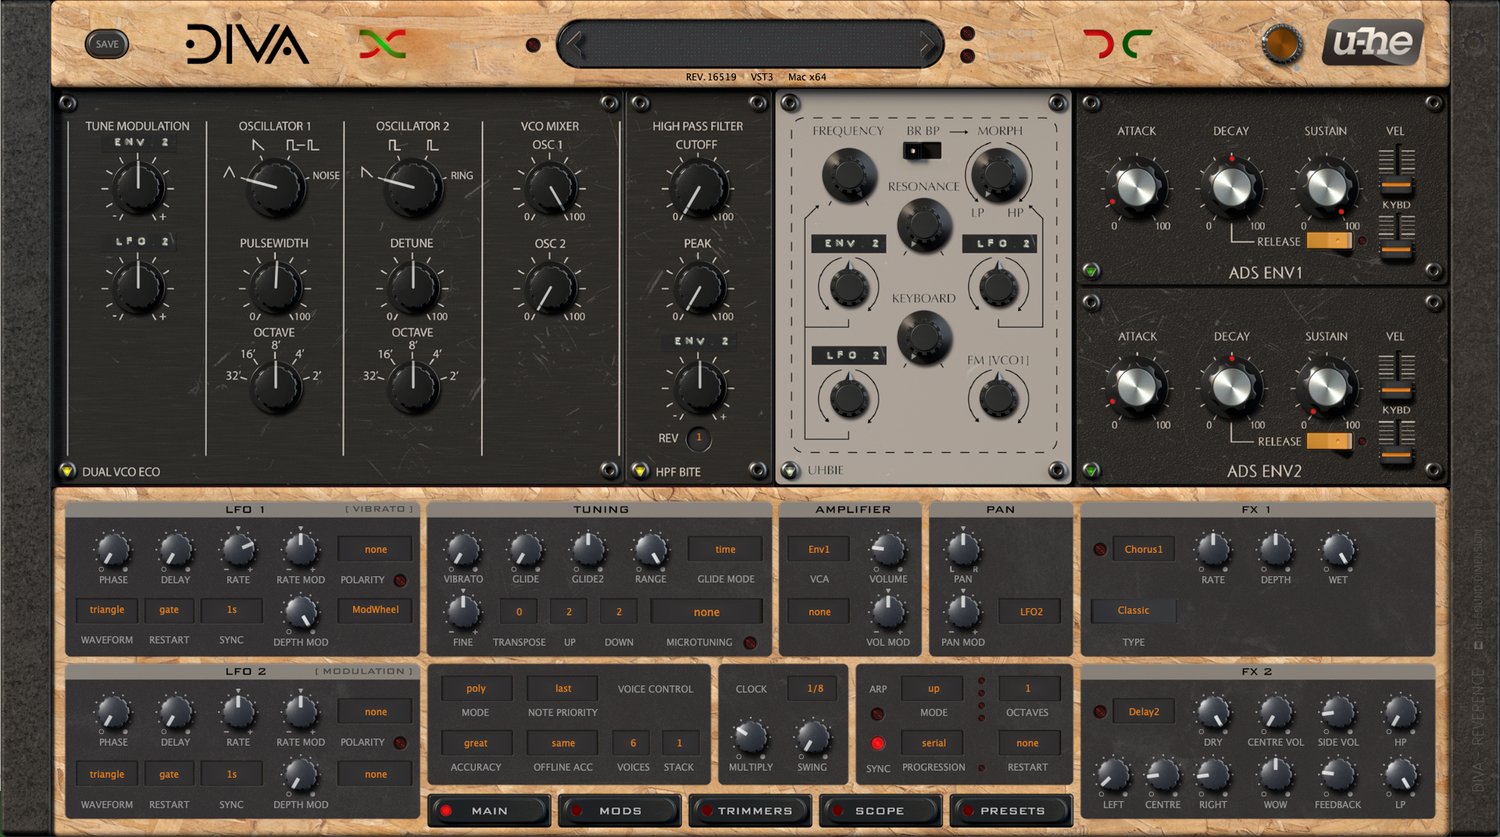The image size is (1500, 837).
Task: Open the Glide Mode time selector
Action: [x=725, y=549]
